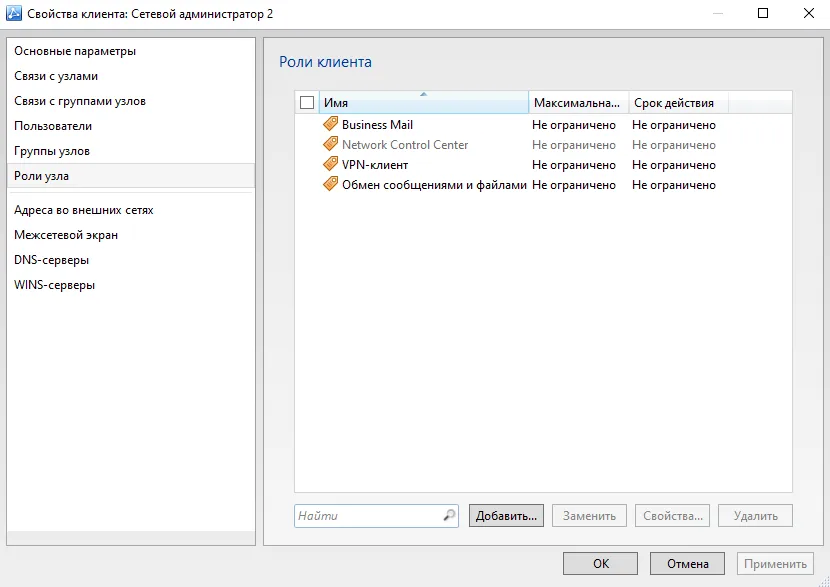Open the DNS-серверы section

131,259
